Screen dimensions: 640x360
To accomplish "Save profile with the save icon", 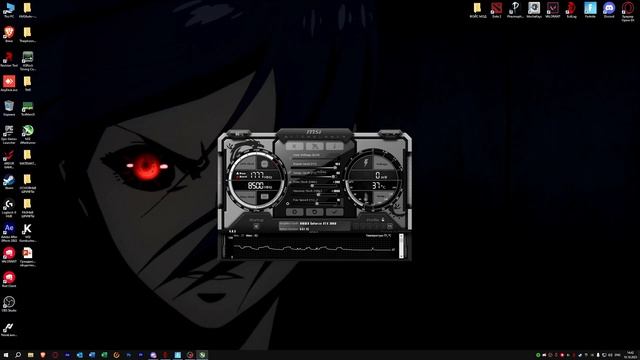I will click(390, 226).
